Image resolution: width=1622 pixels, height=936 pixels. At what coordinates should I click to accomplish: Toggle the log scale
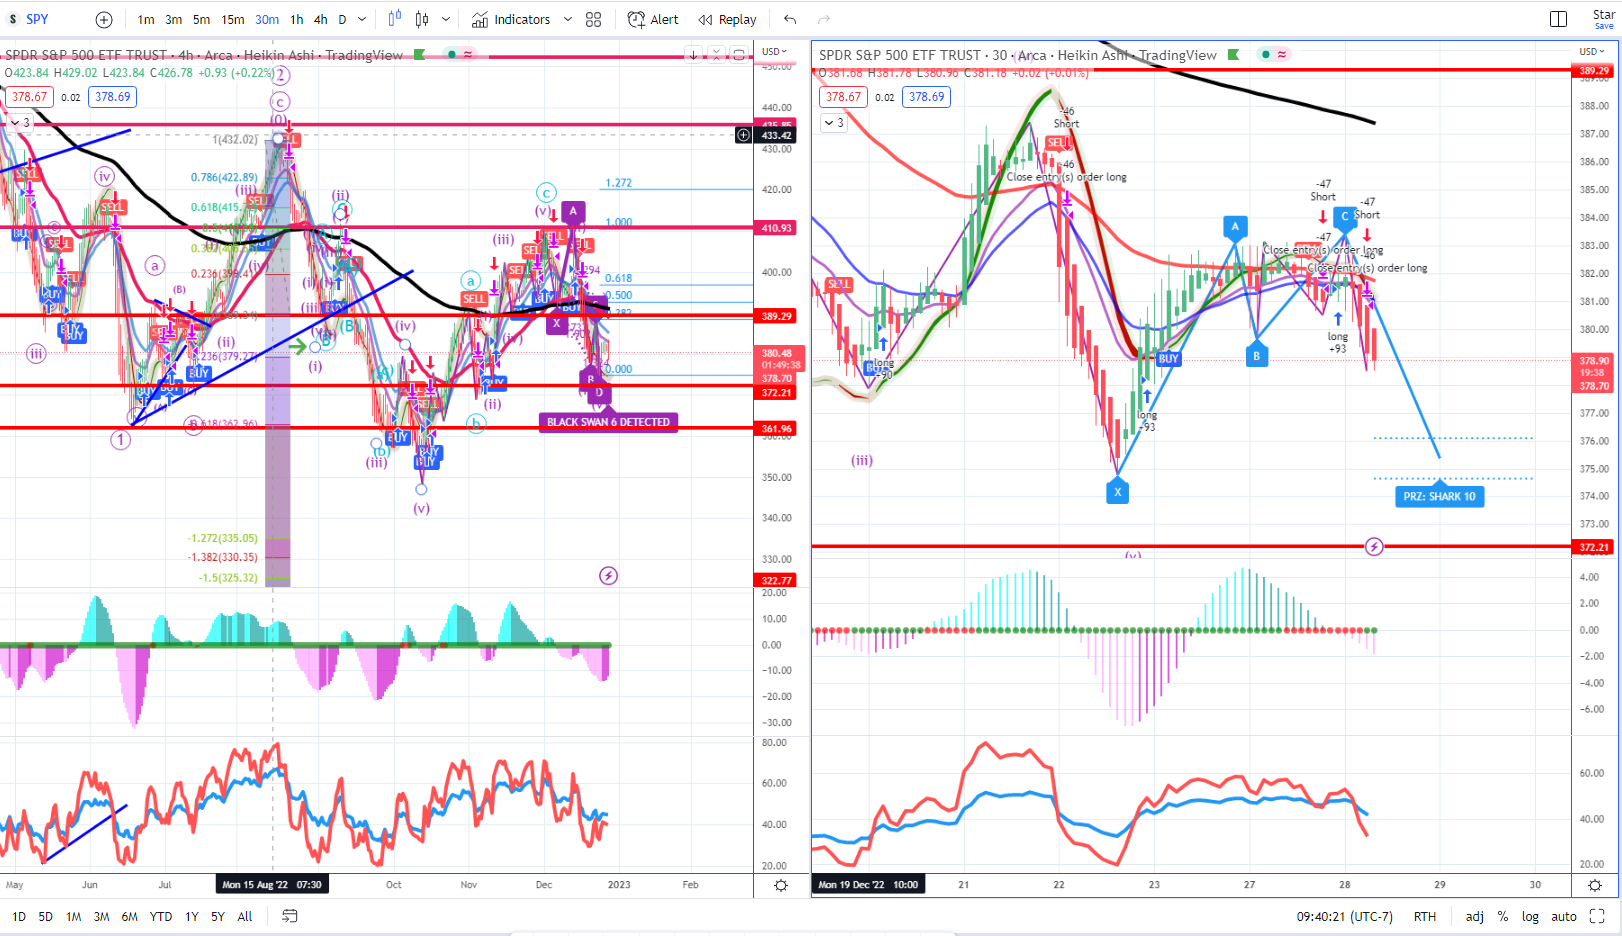[x=1530, y=916]
